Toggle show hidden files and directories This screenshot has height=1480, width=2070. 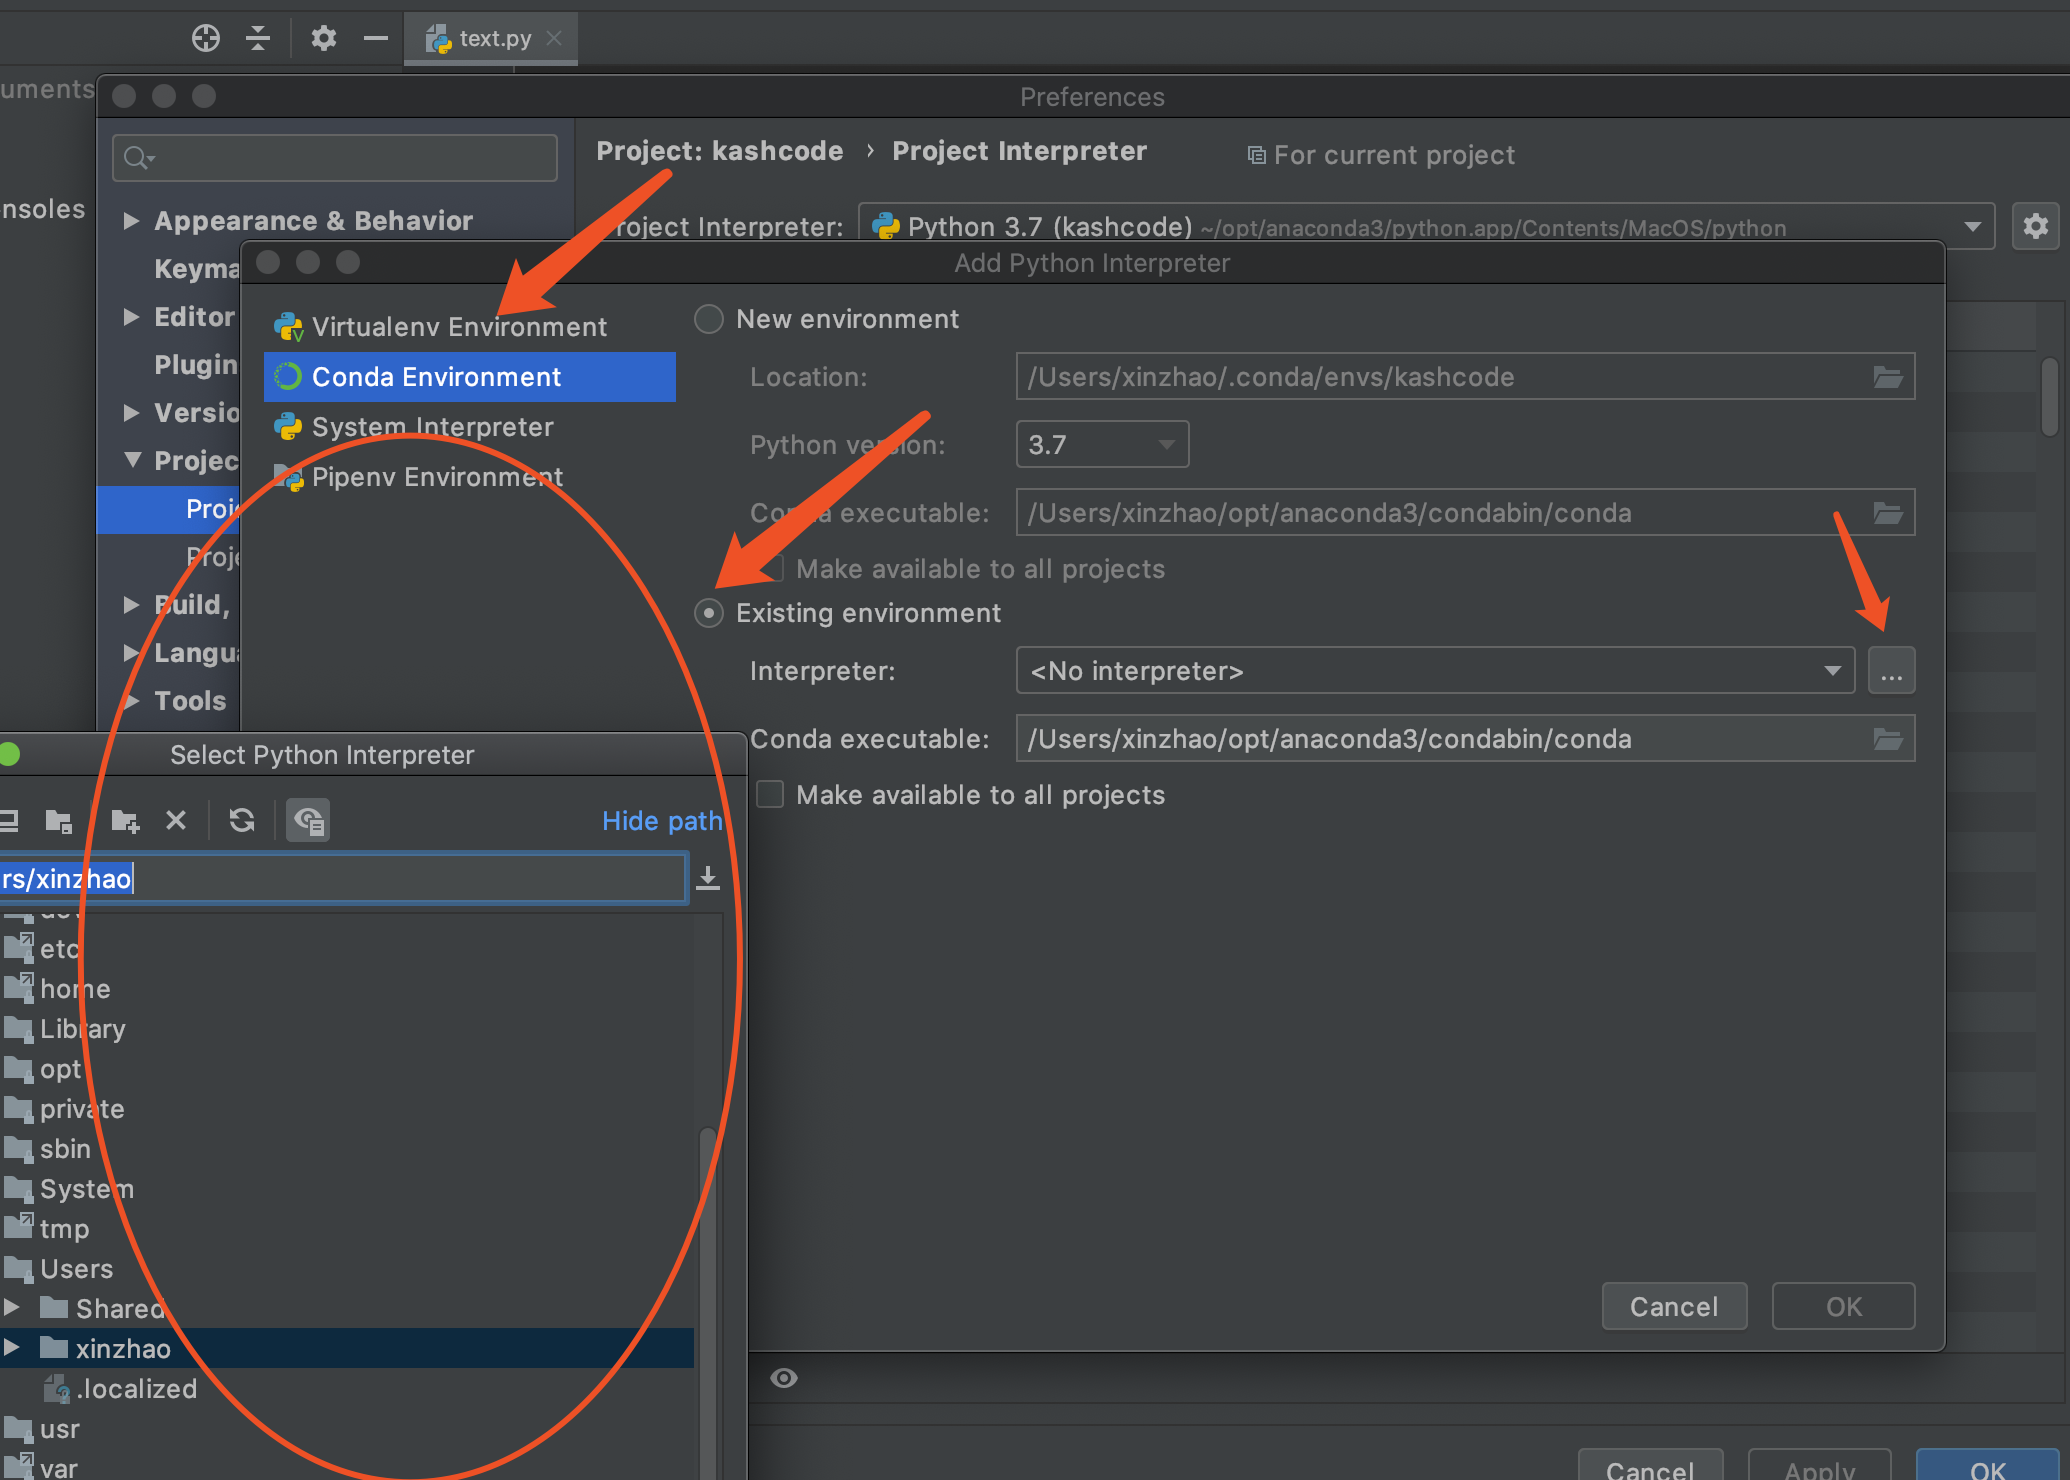pos(308,820)
